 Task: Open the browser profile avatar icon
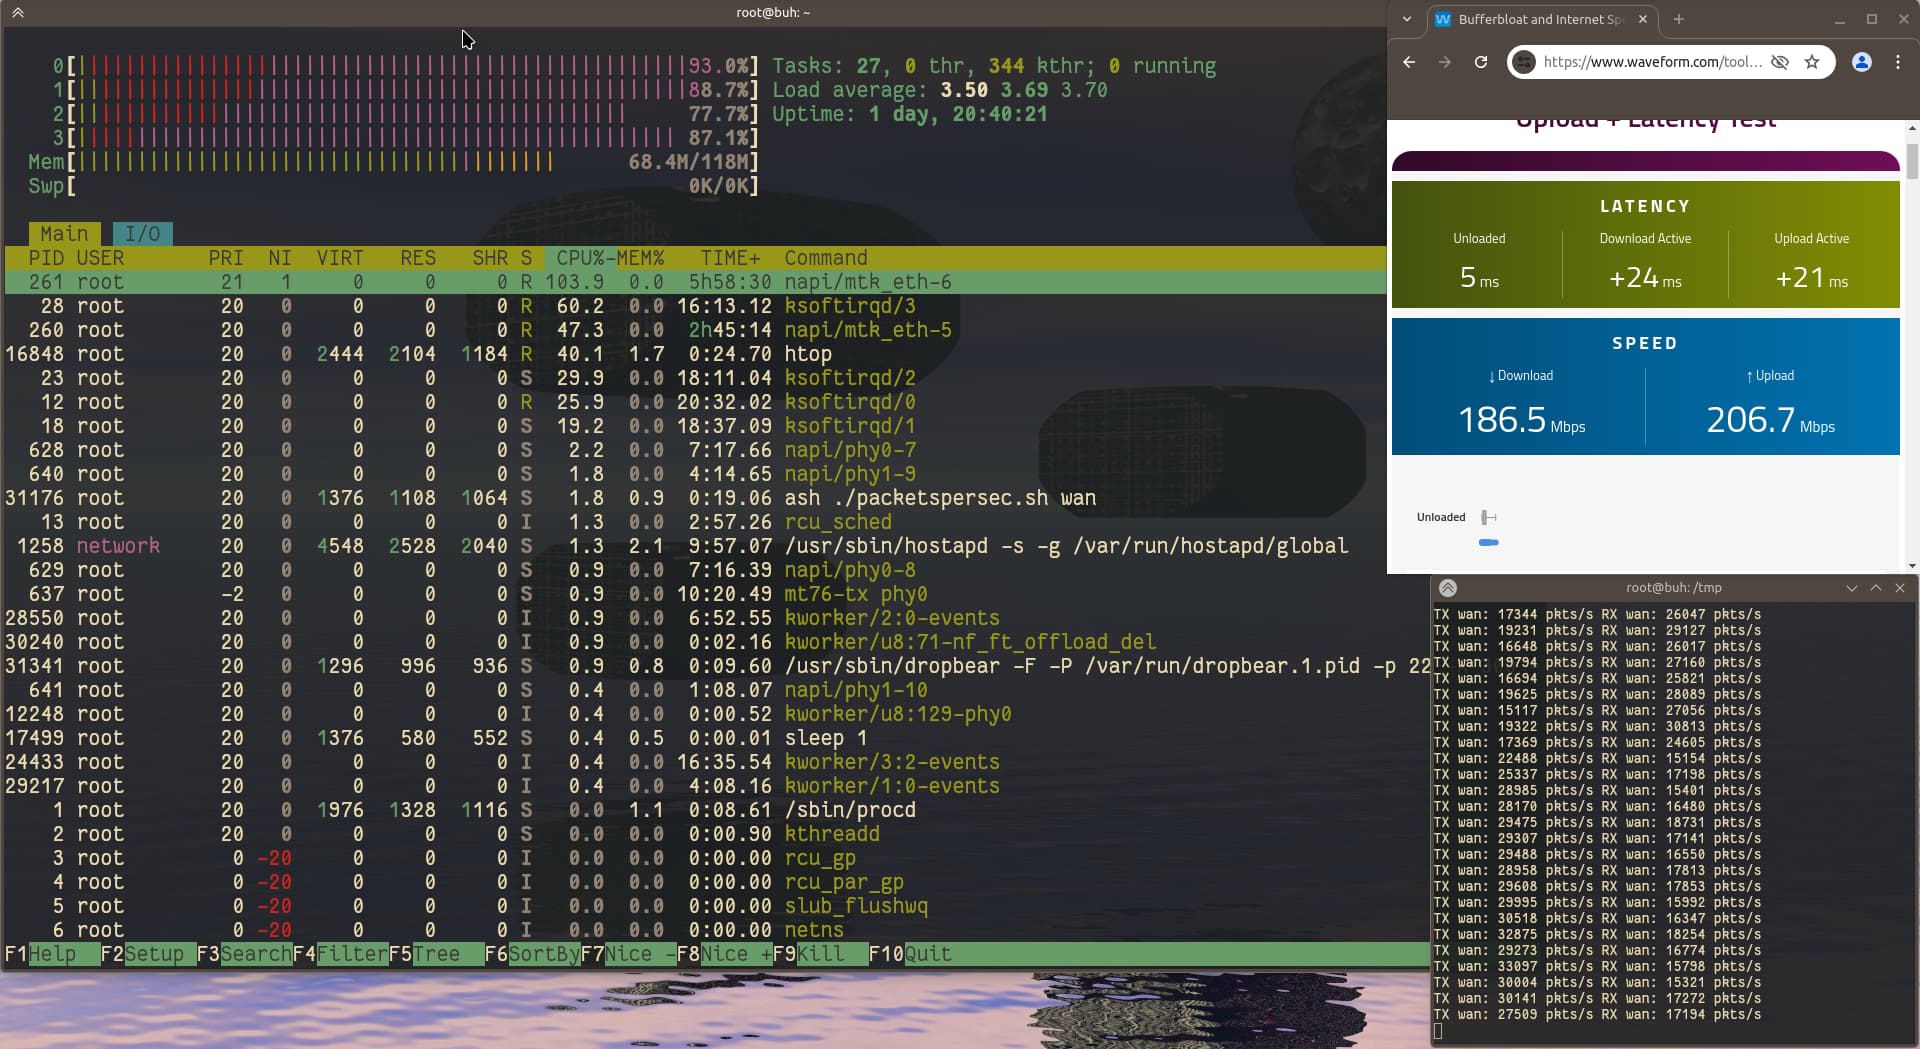pyautogui.click(x=1862, y=62)
